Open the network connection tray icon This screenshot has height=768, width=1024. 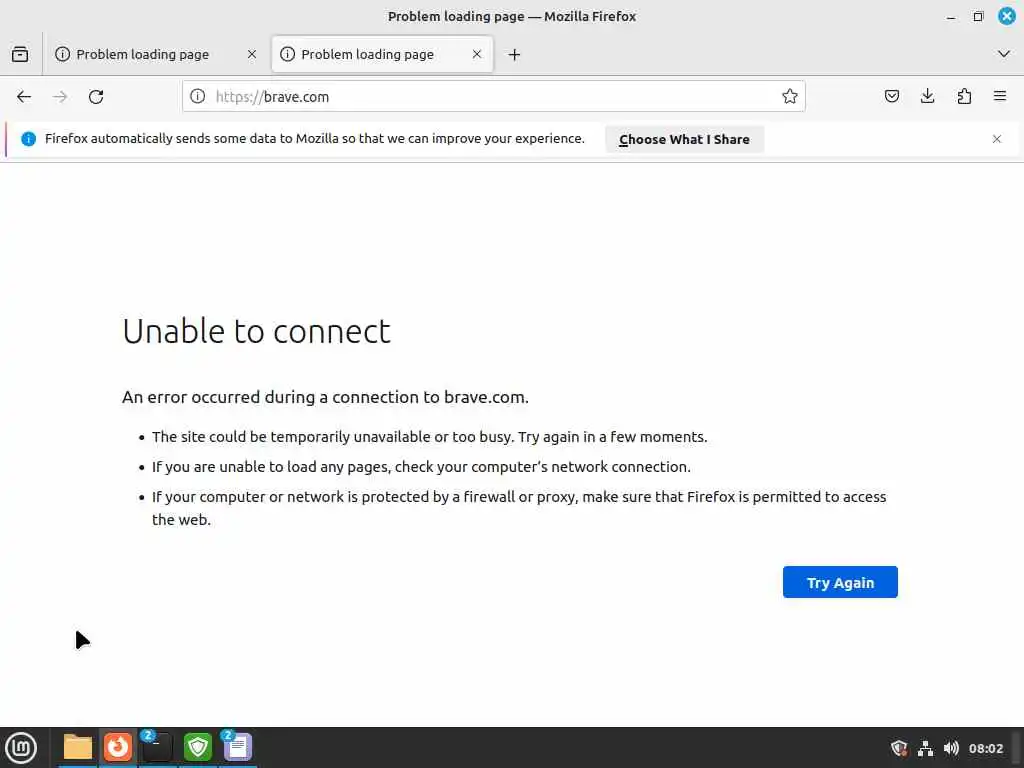click(x=925, y=748)
